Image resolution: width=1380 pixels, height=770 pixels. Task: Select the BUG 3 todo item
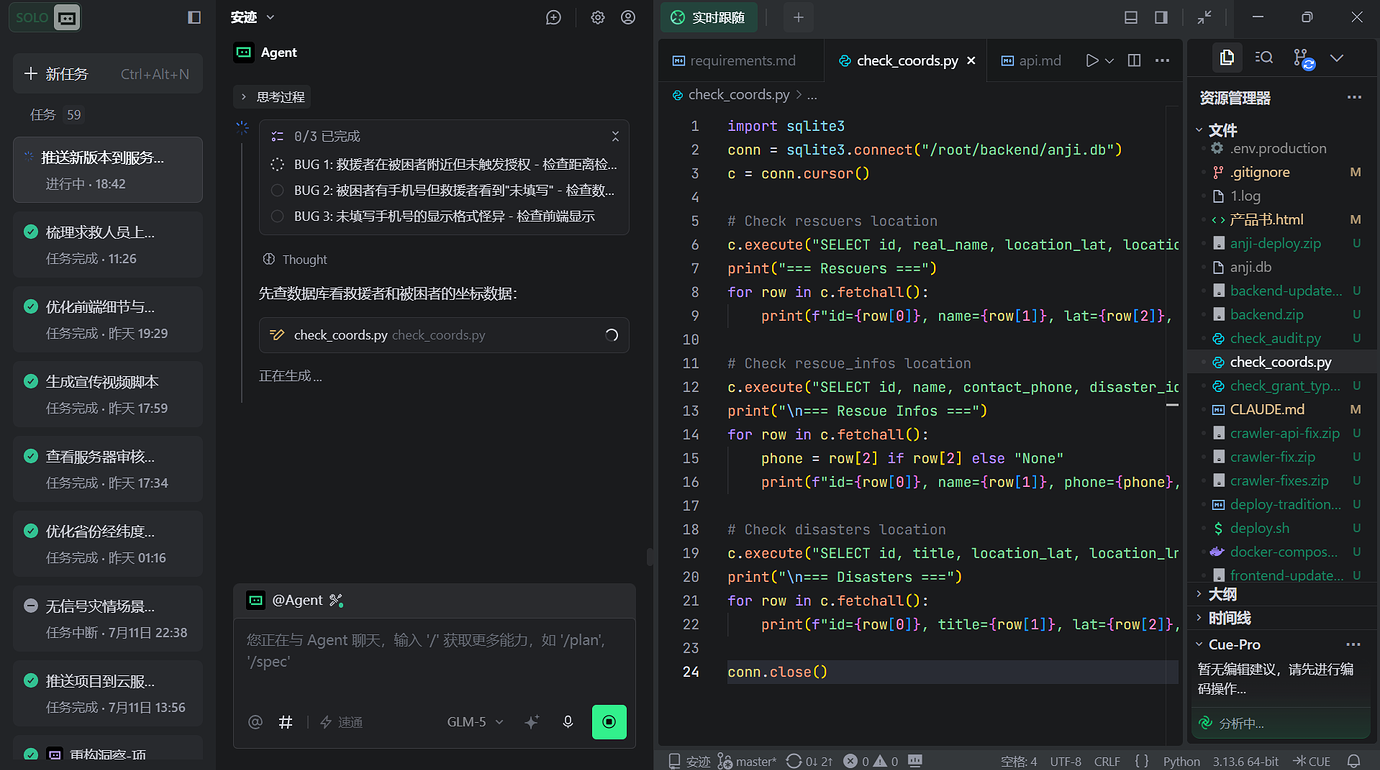pos(444,216)
